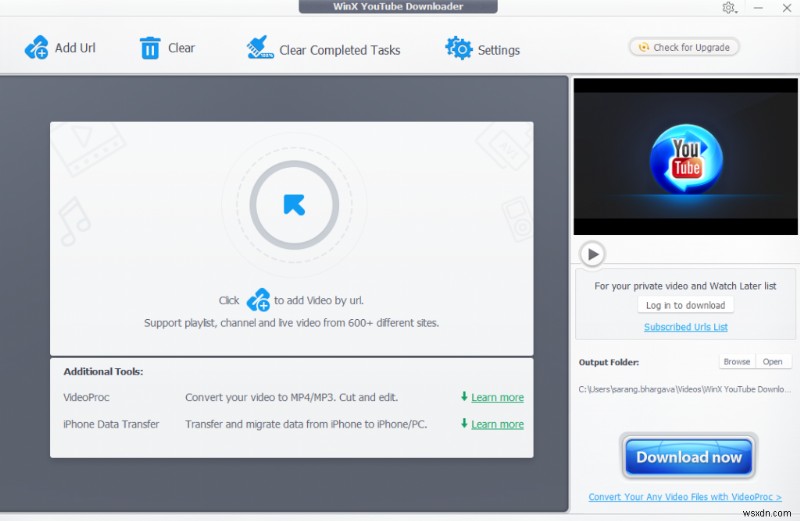Click the Download now button
800x521 pixels.
tap(689, 457)
